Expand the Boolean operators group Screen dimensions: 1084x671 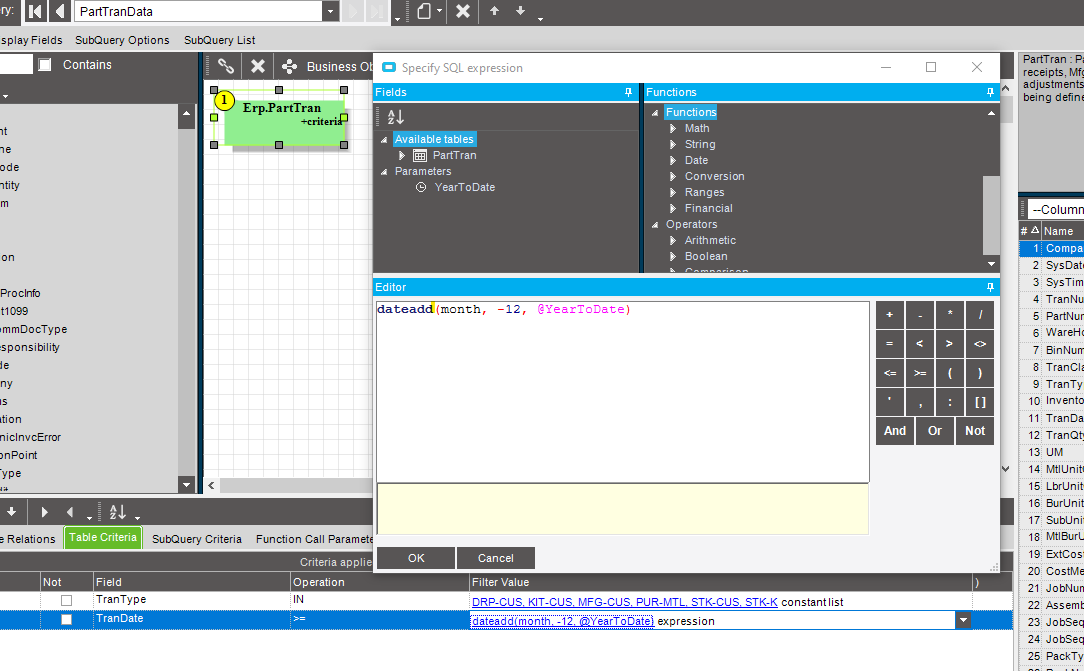click(673, 256)
